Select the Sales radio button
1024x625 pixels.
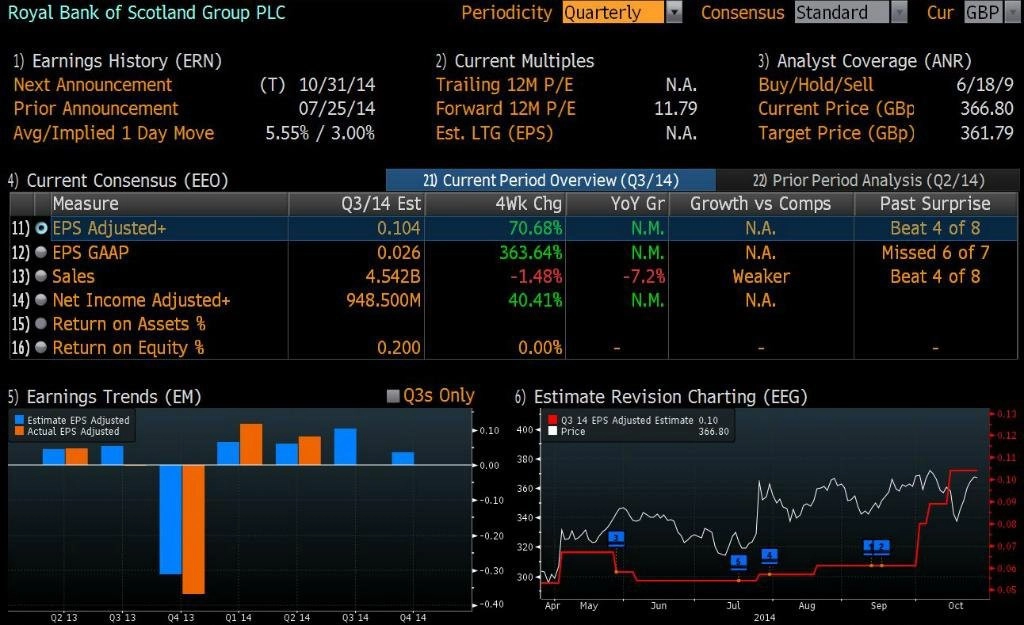pos(41,276)
